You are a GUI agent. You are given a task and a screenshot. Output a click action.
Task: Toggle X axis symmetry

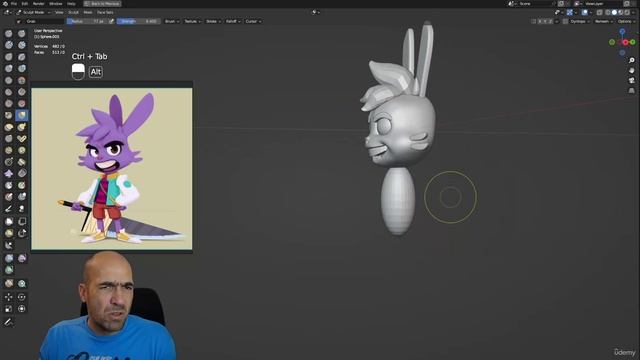(x=540, y=21)
